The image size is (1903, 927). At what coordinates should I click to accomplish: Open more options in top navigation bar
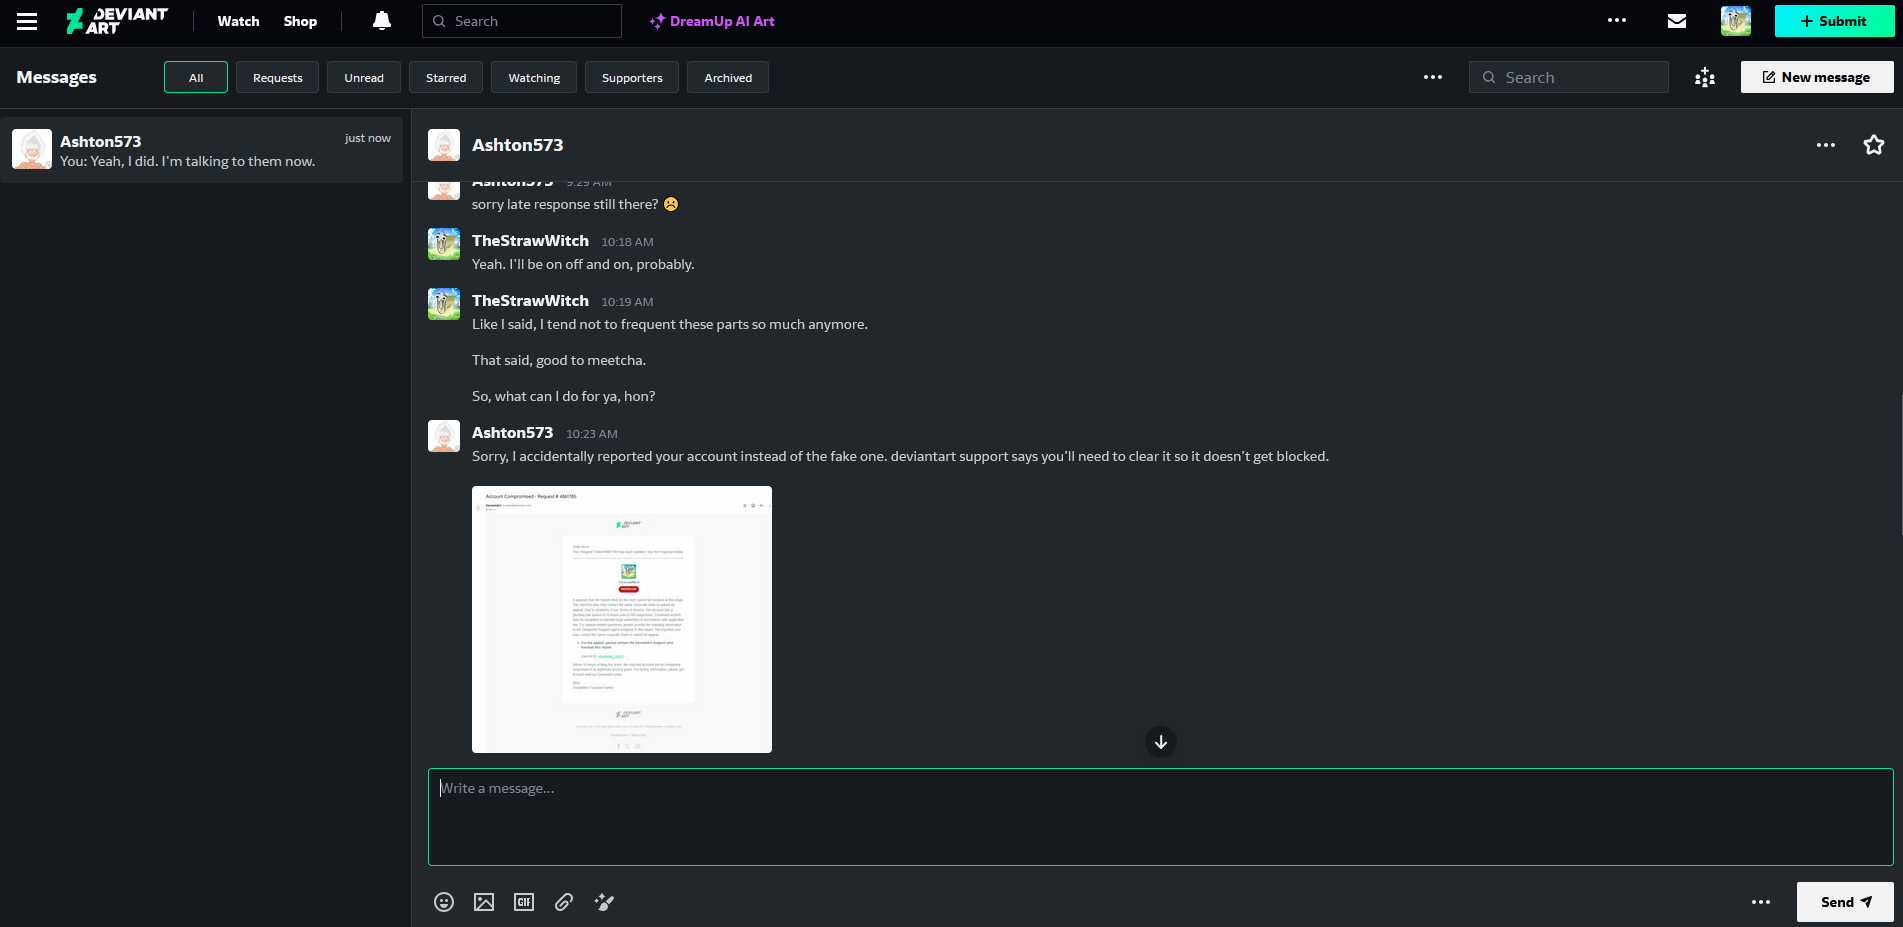(x=1616, y=21)
